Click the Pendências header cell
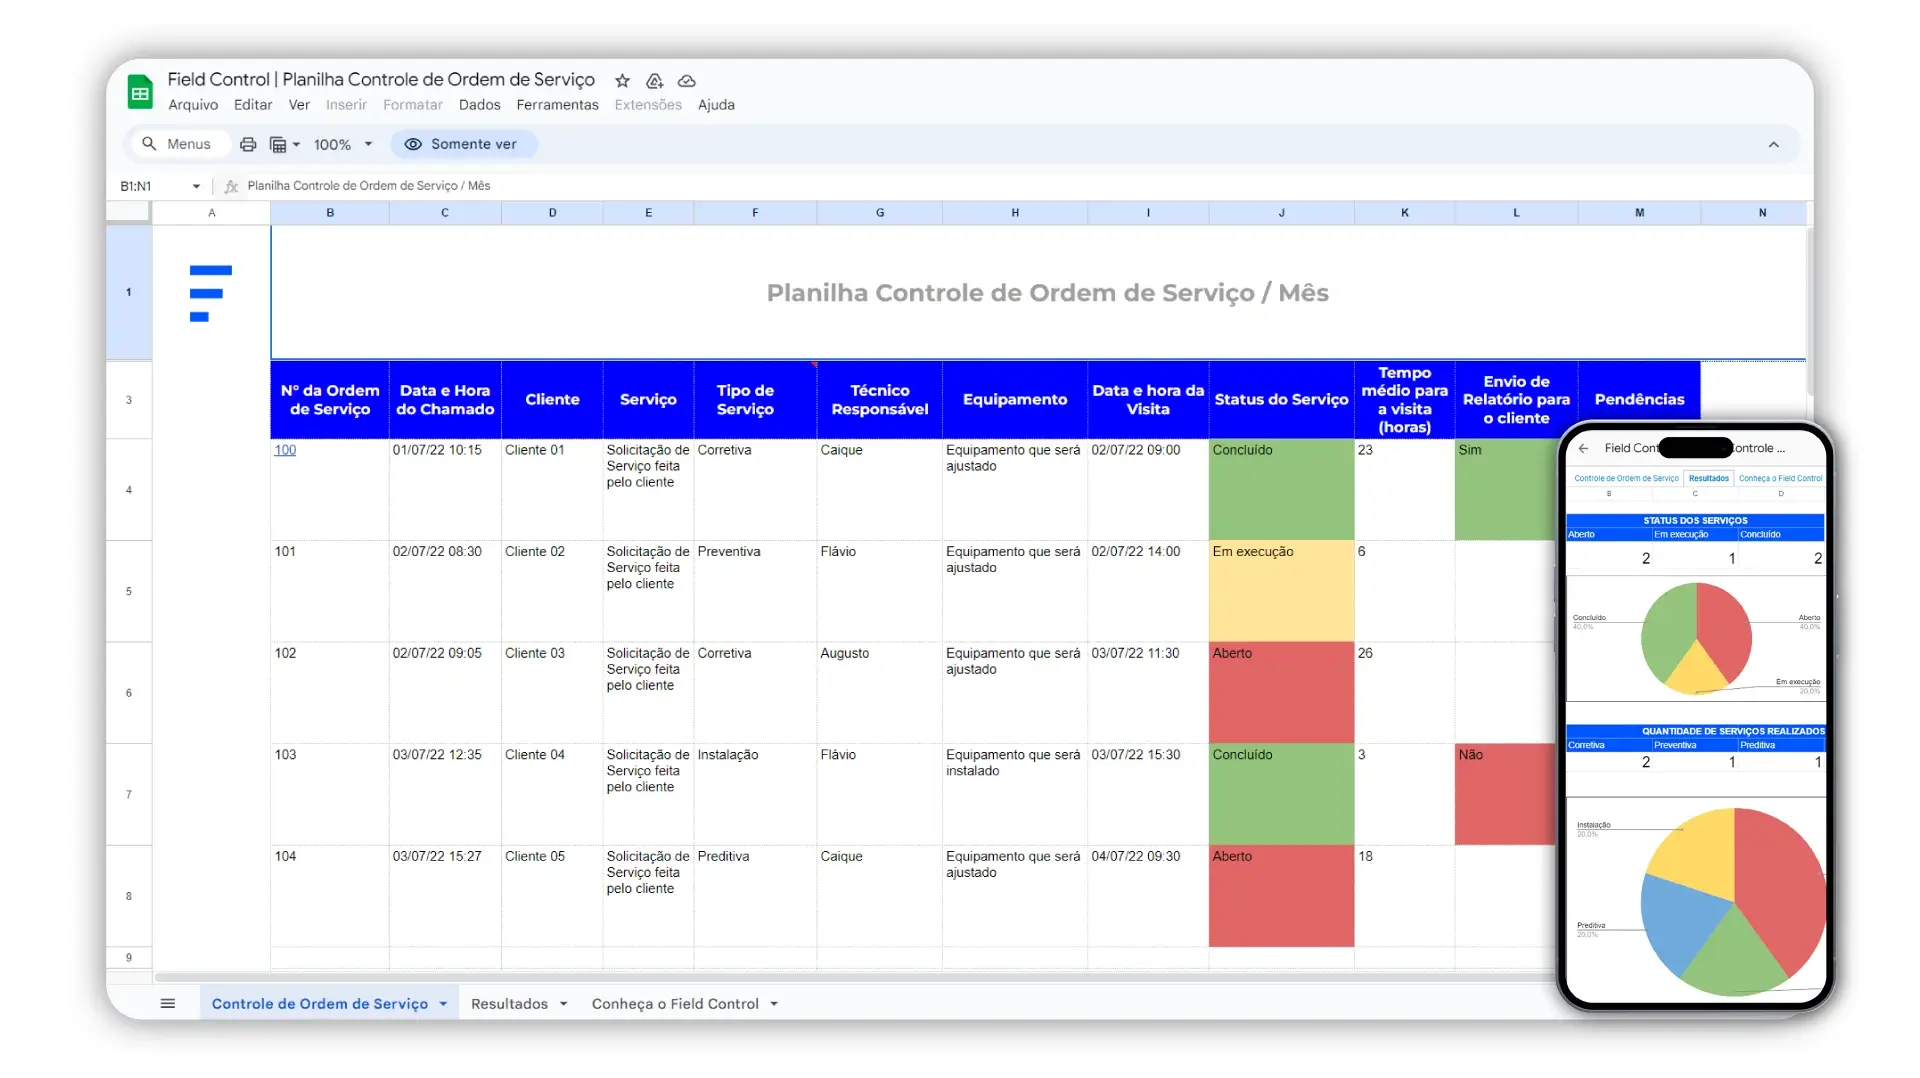Viewport: 1920px width, 1078px height. pyautogui.click(x=1639, y=399)
